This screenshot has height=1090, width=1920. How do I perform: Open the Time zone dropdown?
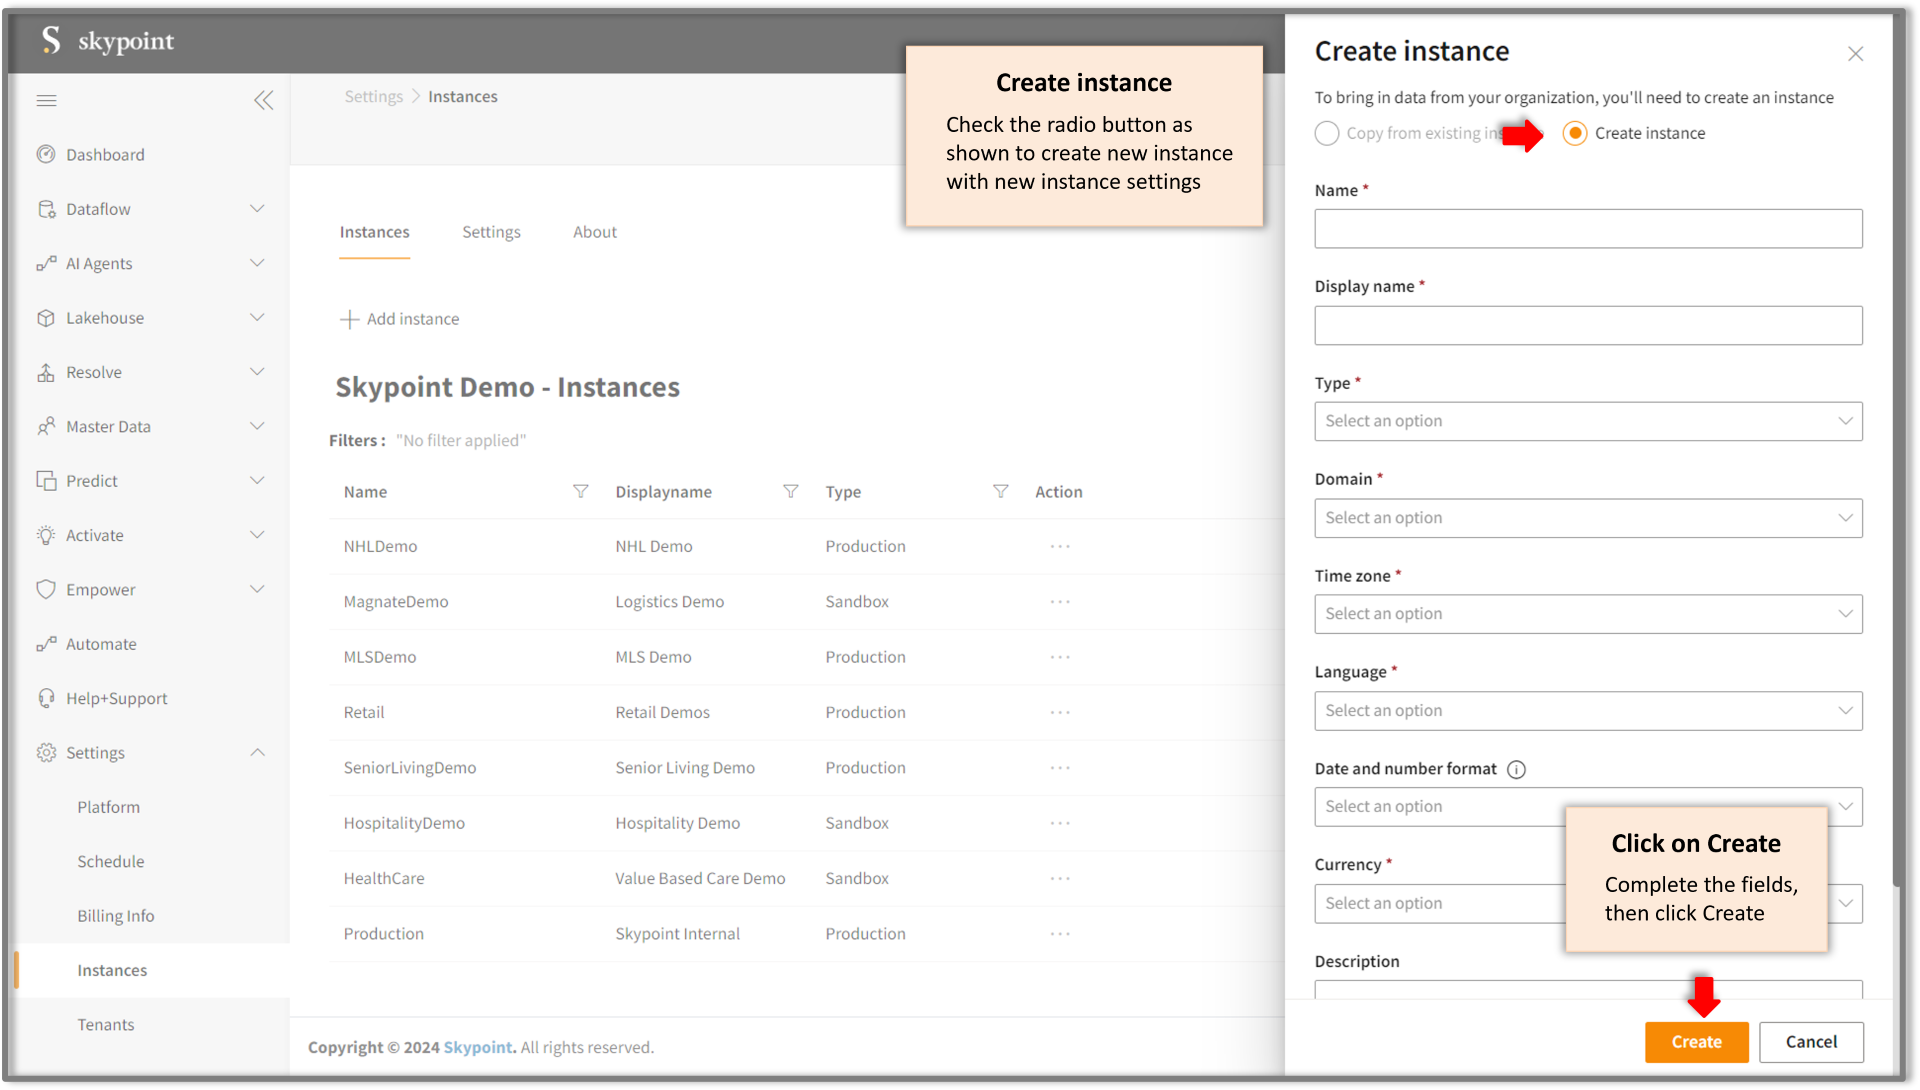(1587, 615)
